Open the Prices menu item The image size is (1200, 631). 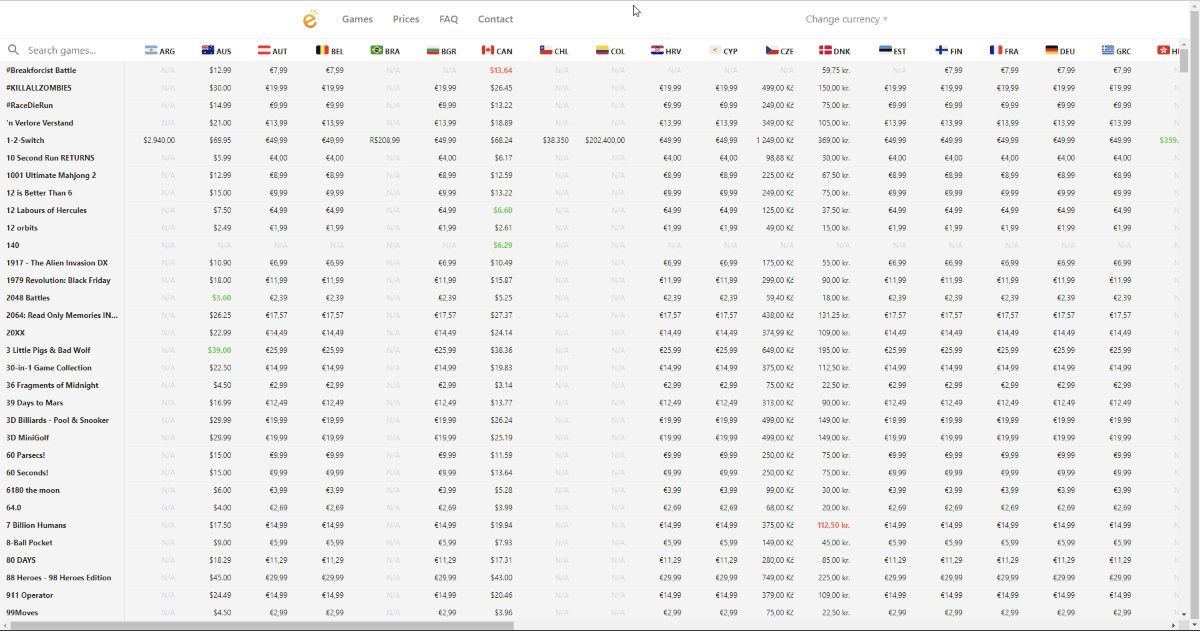[406, 19]
